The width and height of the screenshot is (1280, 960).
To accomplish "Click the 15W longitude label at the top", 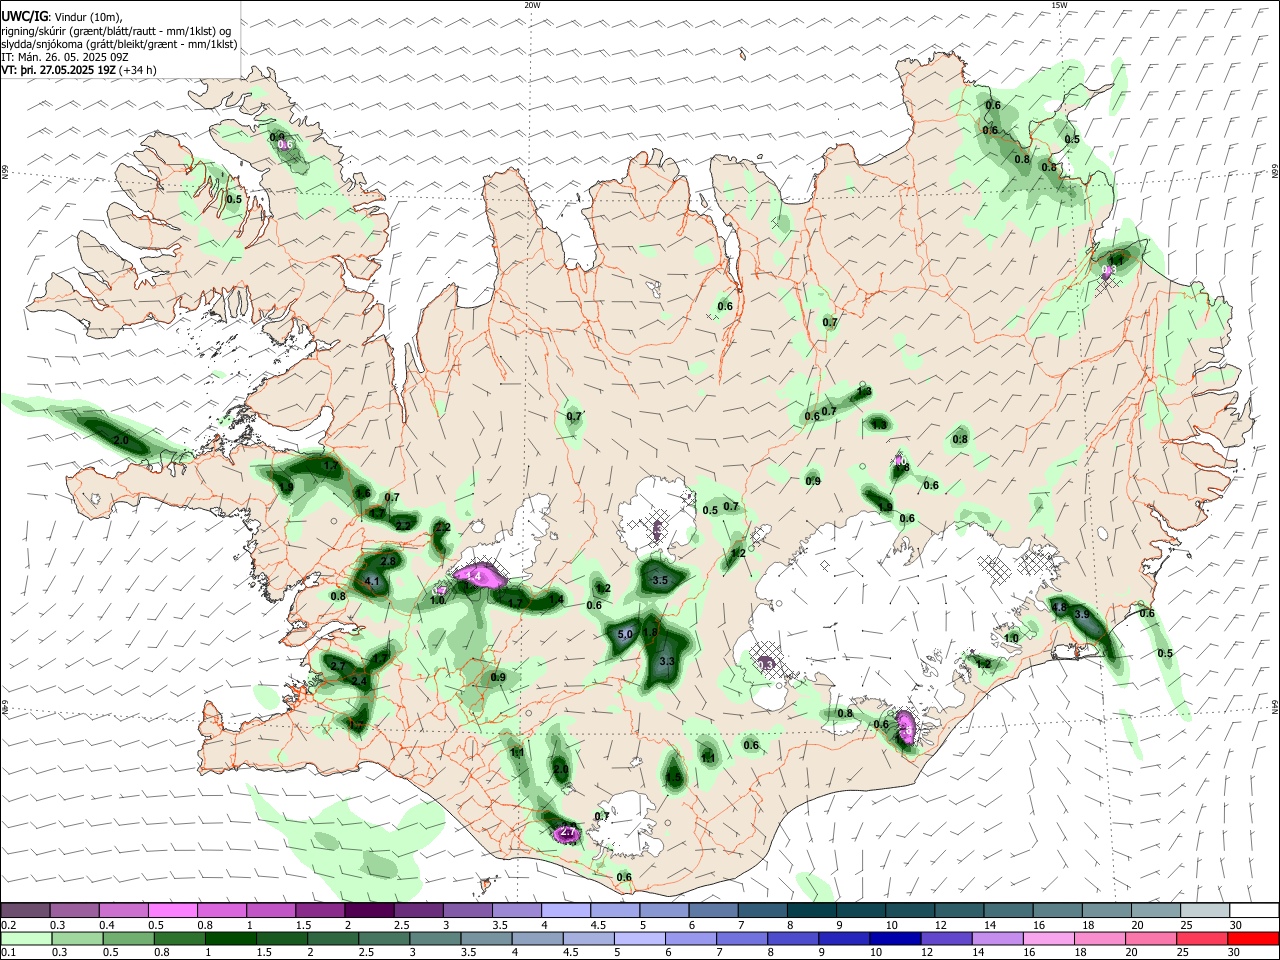I will 1059,5.
